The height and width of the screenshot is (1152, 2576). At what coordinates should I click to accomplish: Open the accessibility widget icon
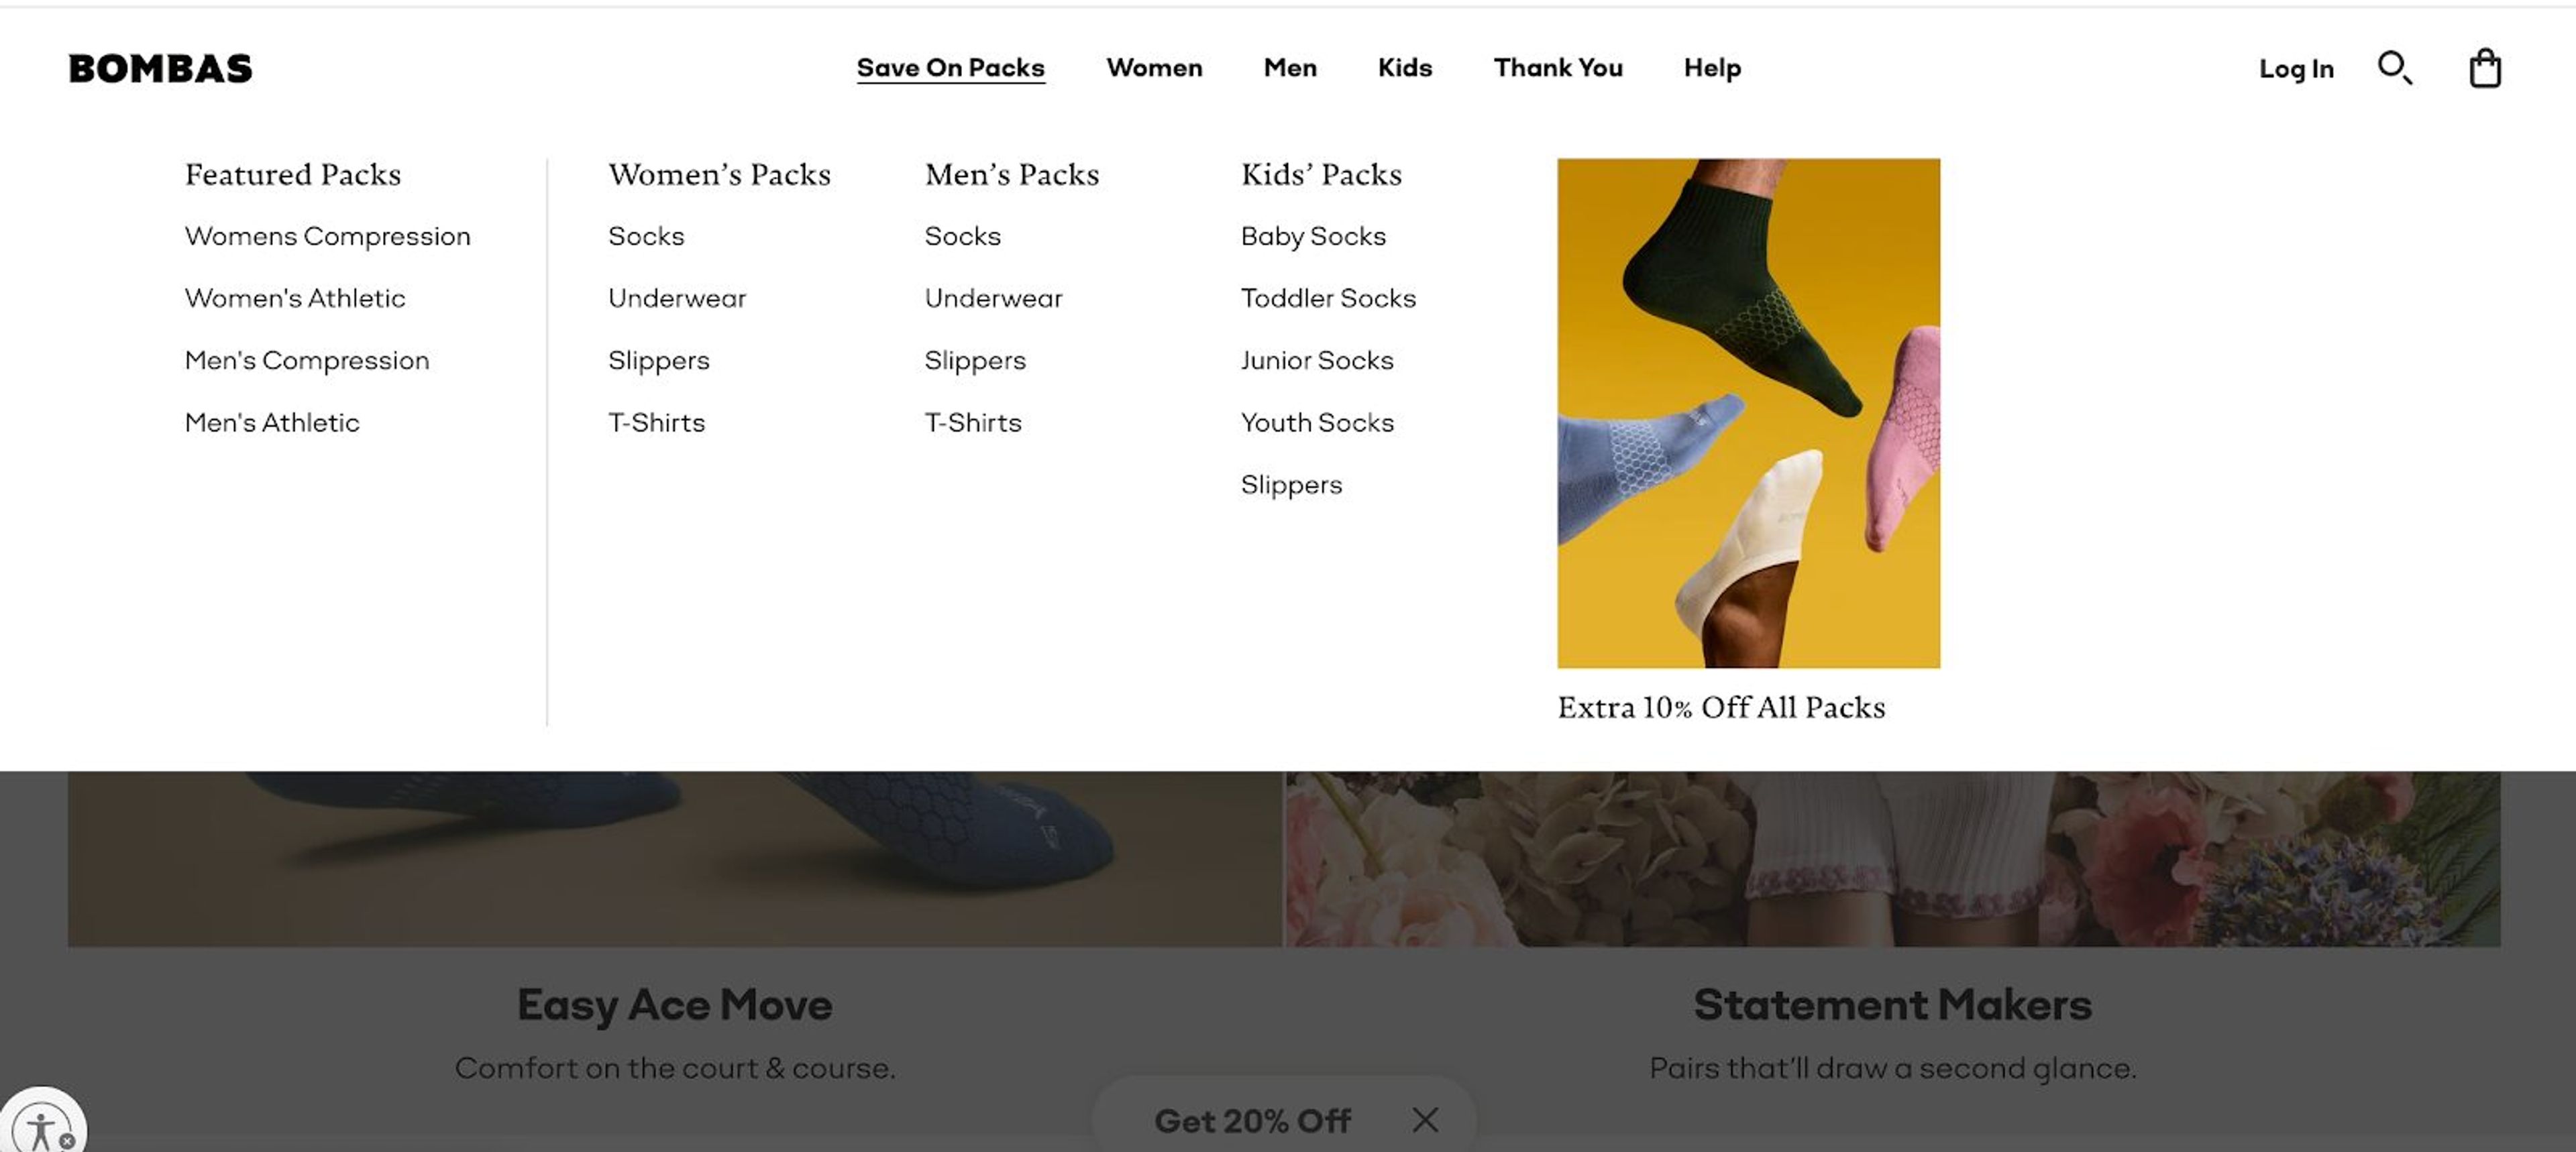coord(40,1130)
